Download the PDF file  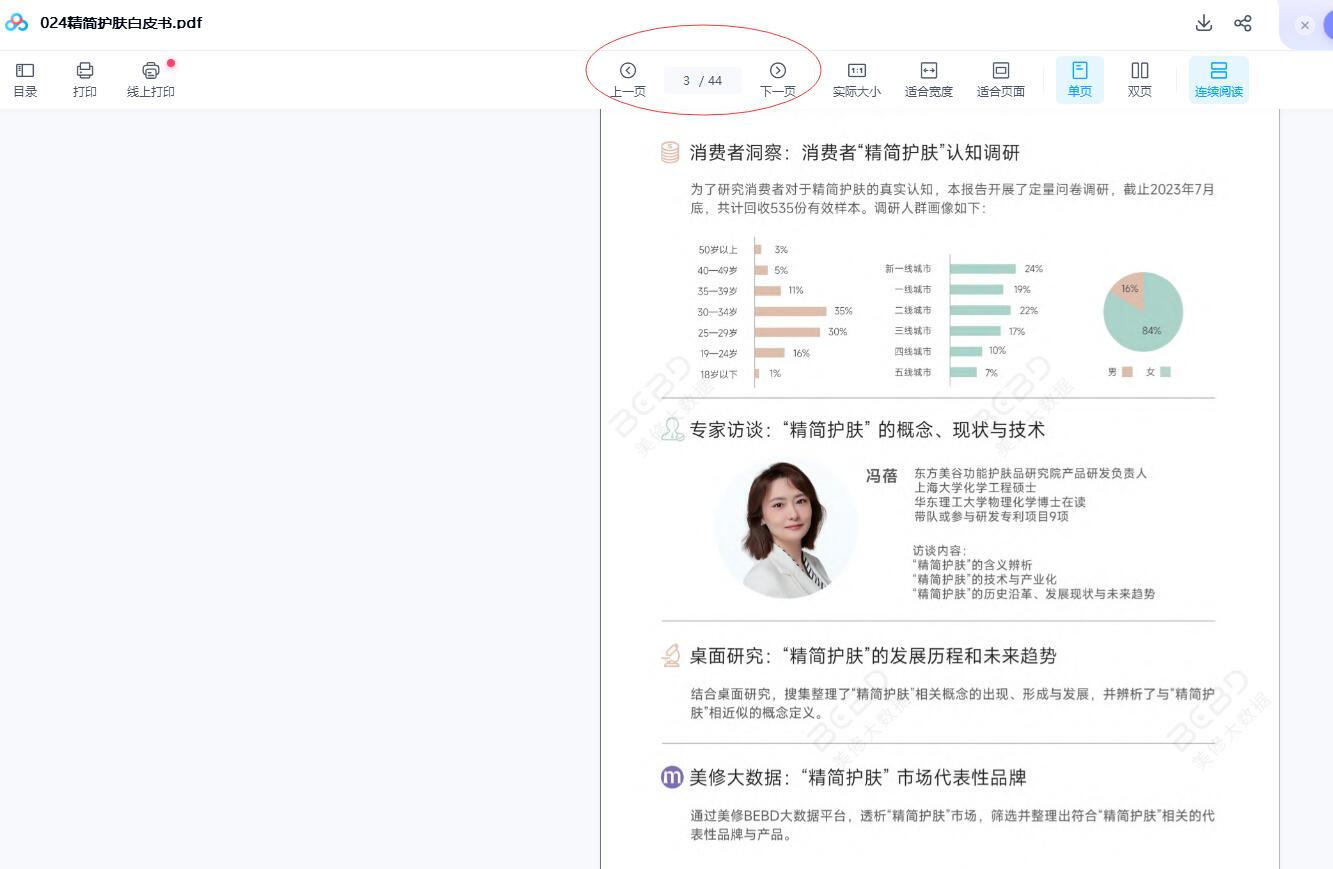tap(1204, 23)
